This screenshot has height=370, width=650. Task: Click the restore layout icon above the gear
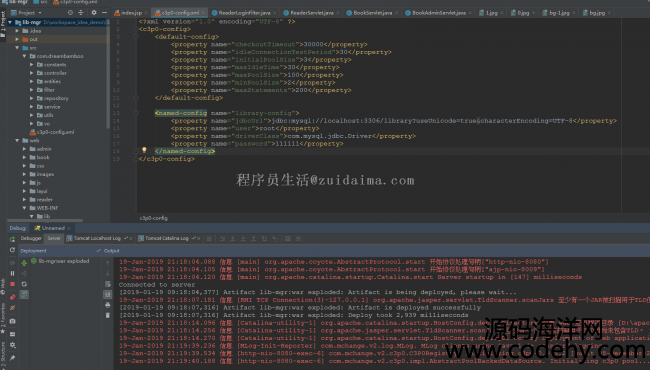point(12,334)
